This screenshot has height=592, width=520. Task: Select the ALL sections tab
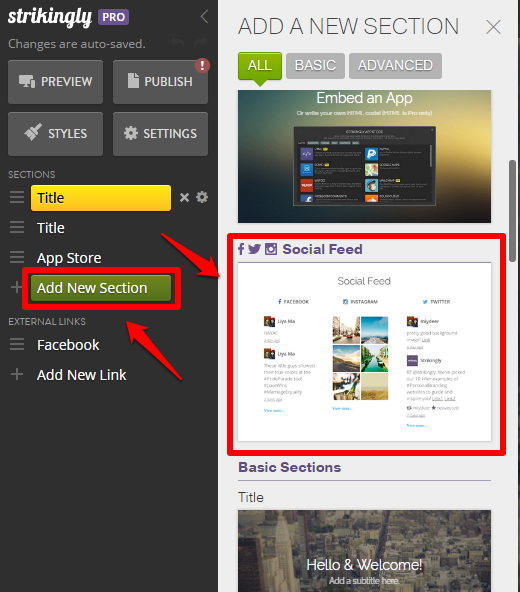[260, 66]
